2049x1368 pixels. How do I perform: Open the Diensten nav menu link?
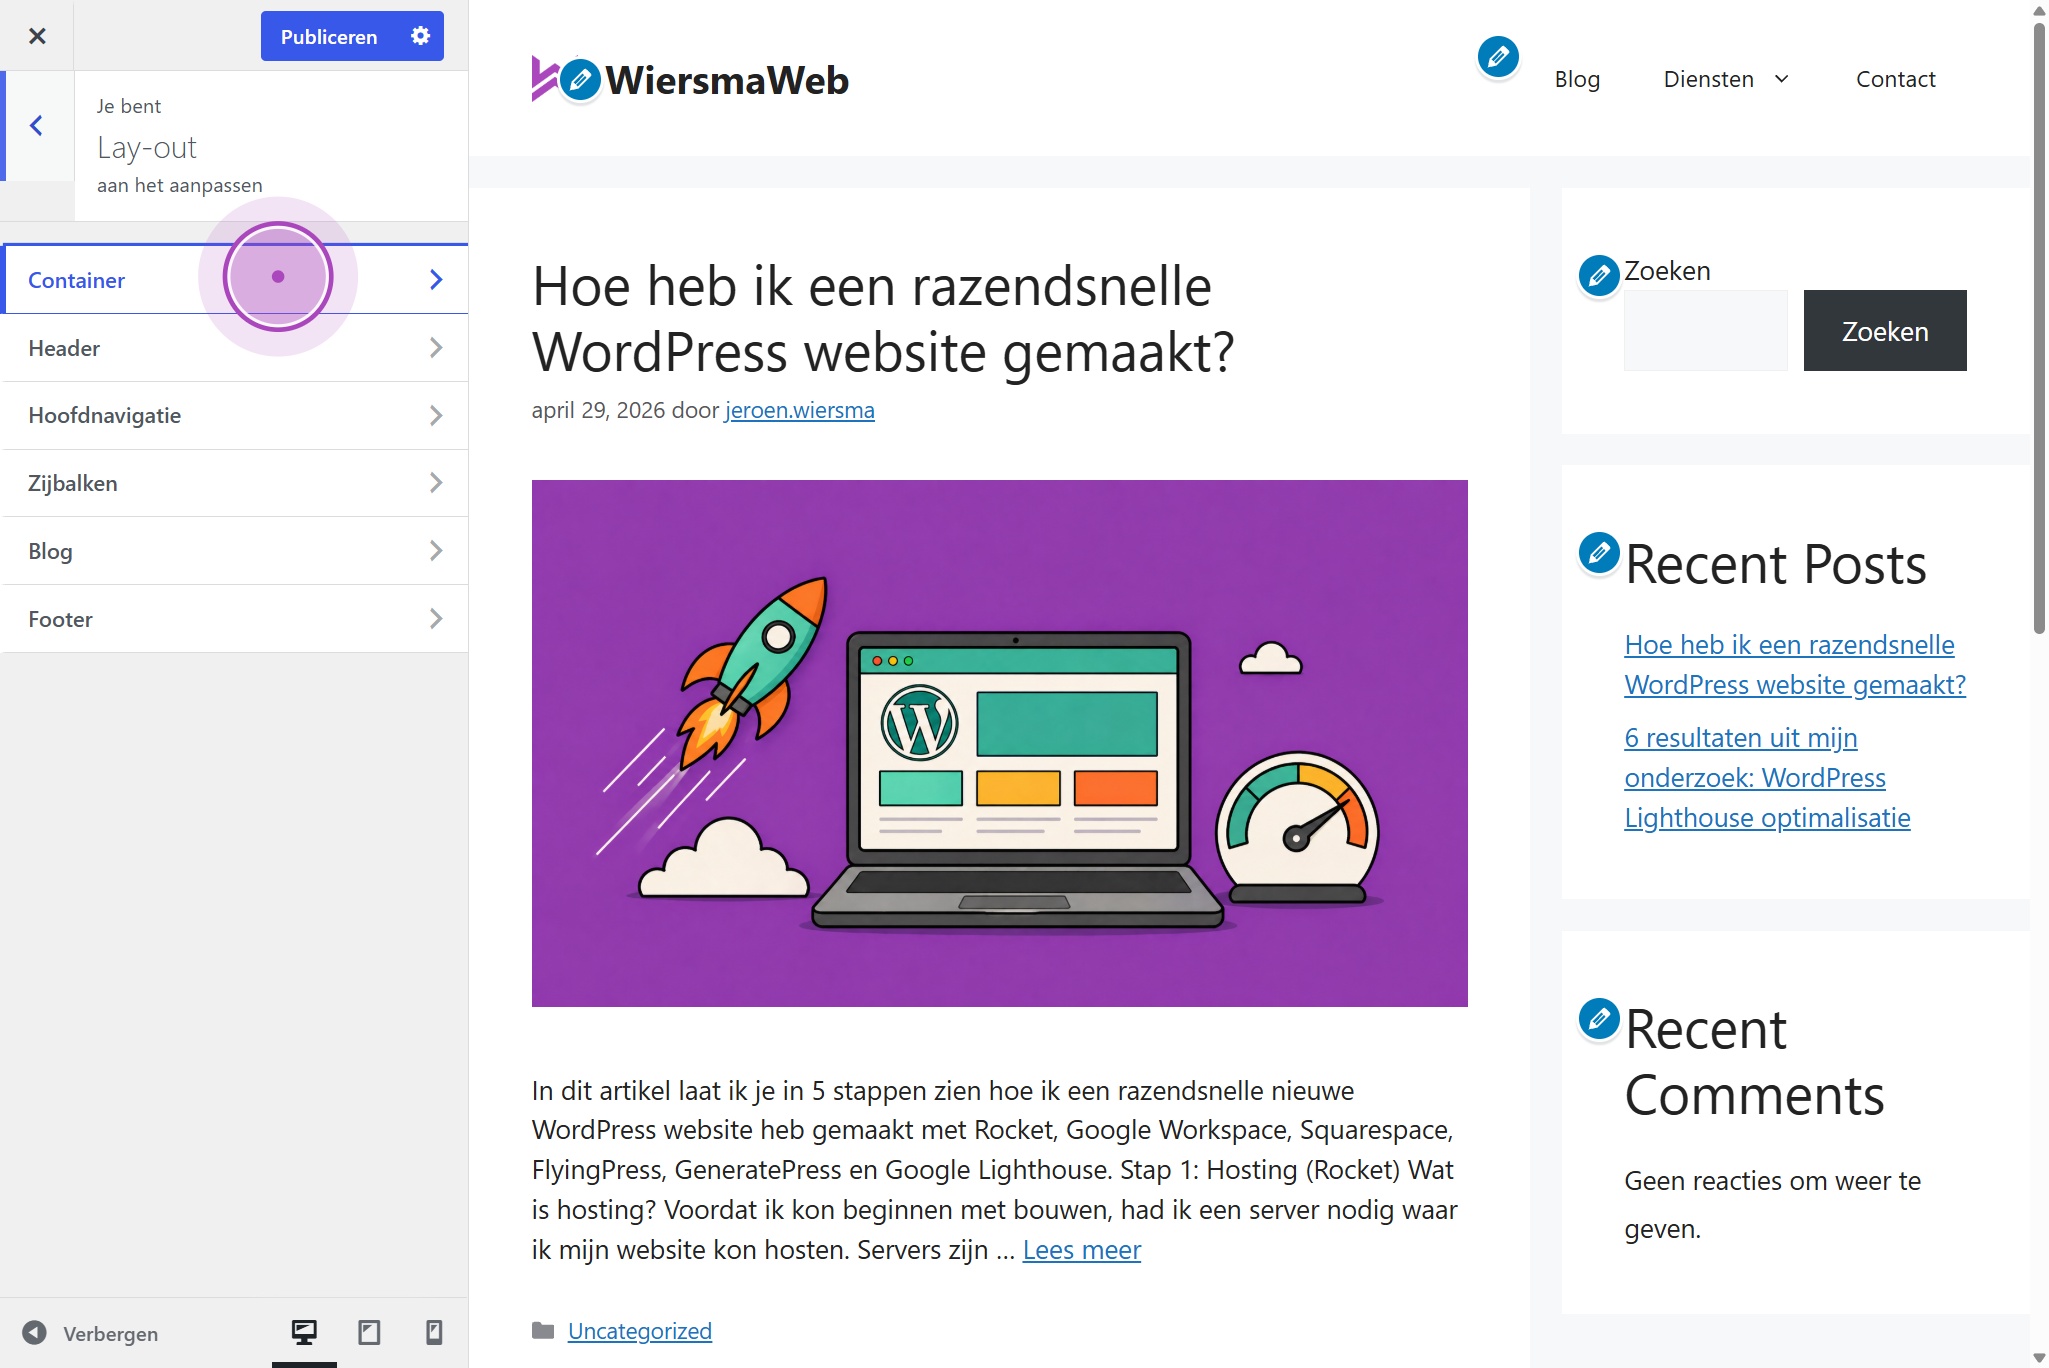pos(1708,79)
